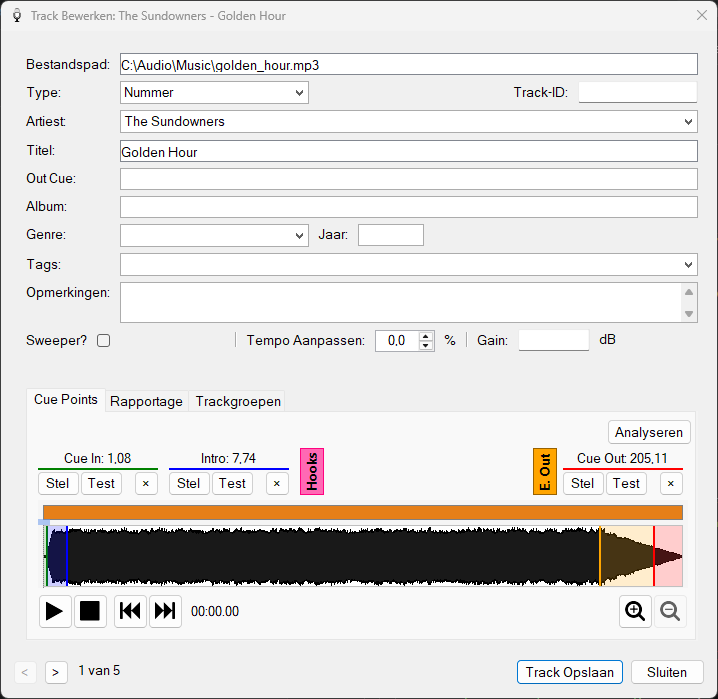
Task: Click the 'Cue In: 1,08' label
Action: coord(98,459)
